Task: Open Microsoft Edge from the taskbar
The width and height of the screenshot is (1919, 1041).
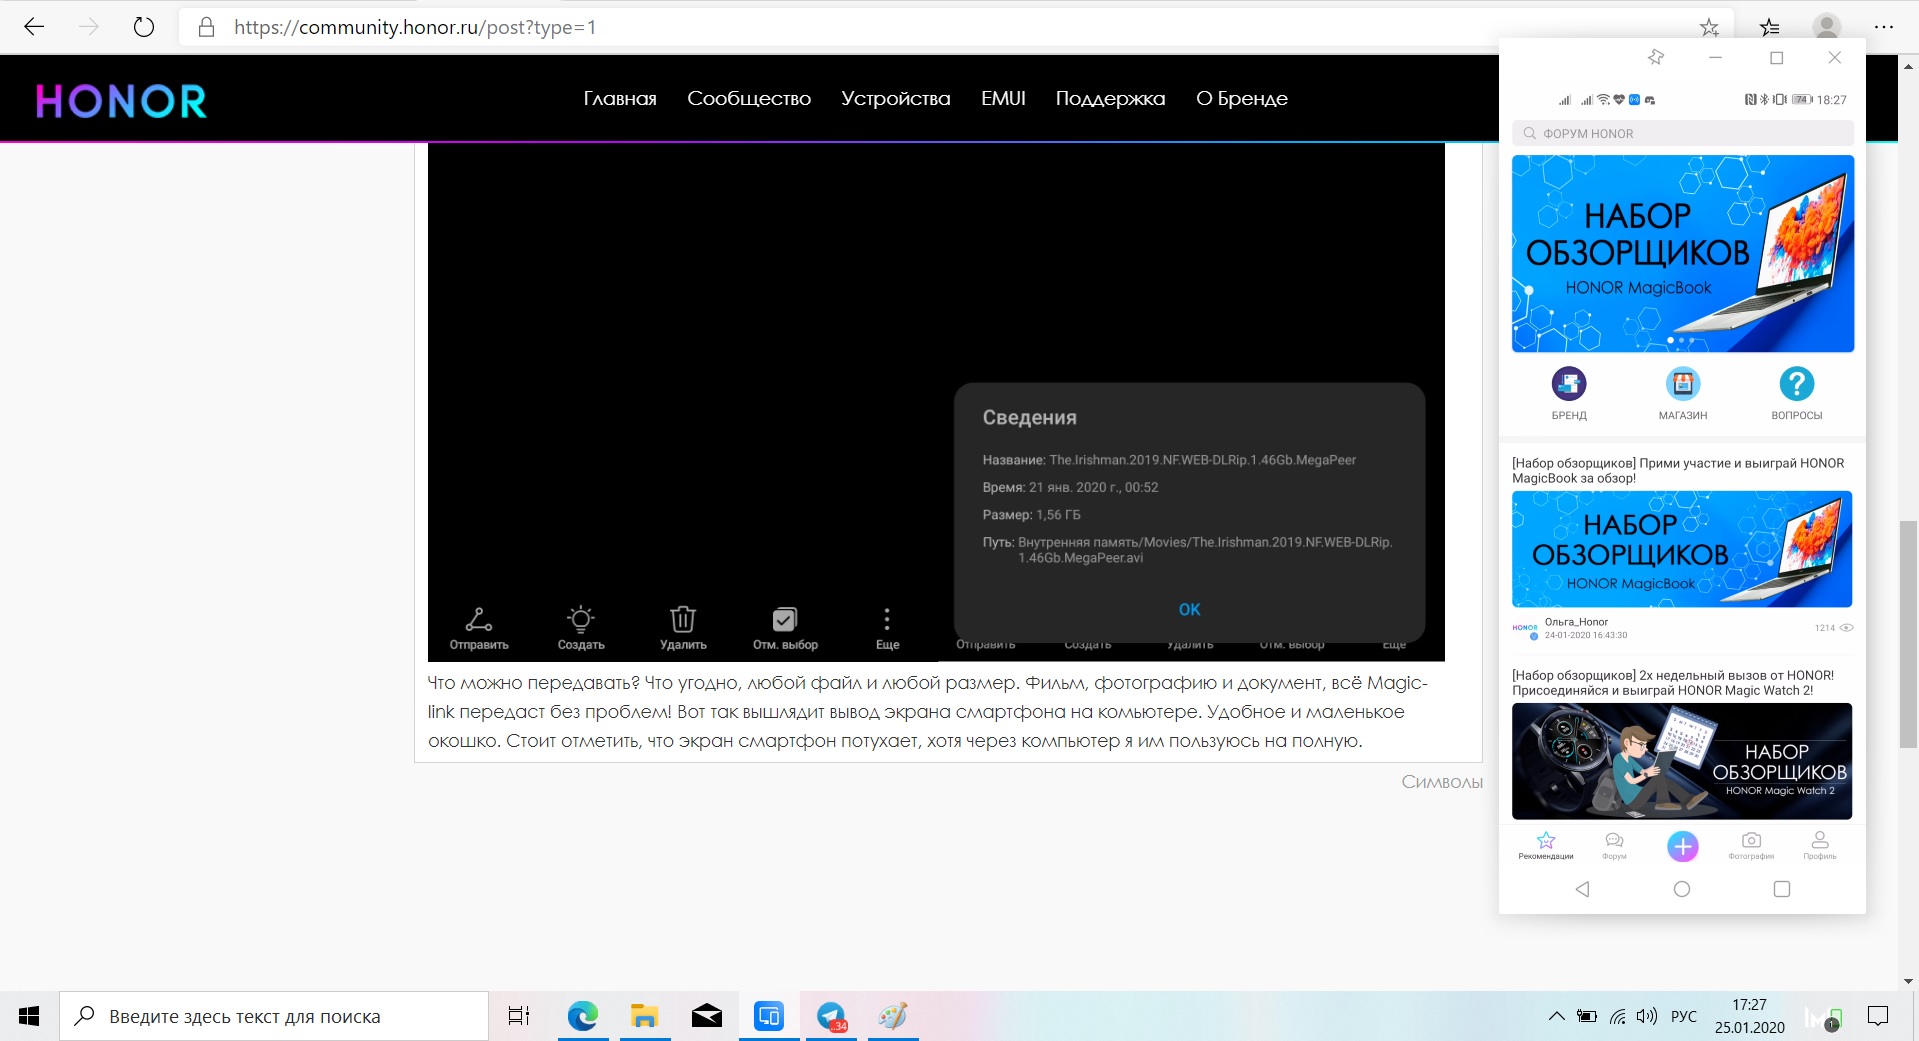Action: pos(583,1016)
